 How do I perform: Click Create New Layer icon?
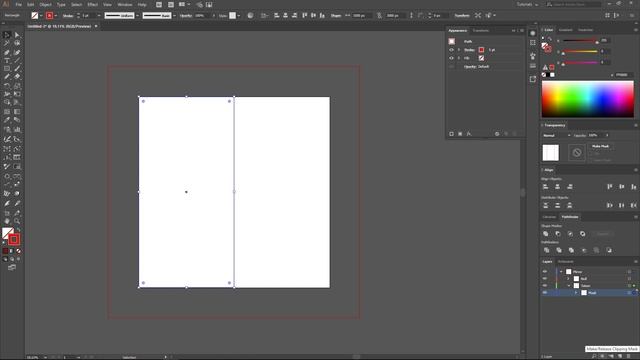[620, 356]
